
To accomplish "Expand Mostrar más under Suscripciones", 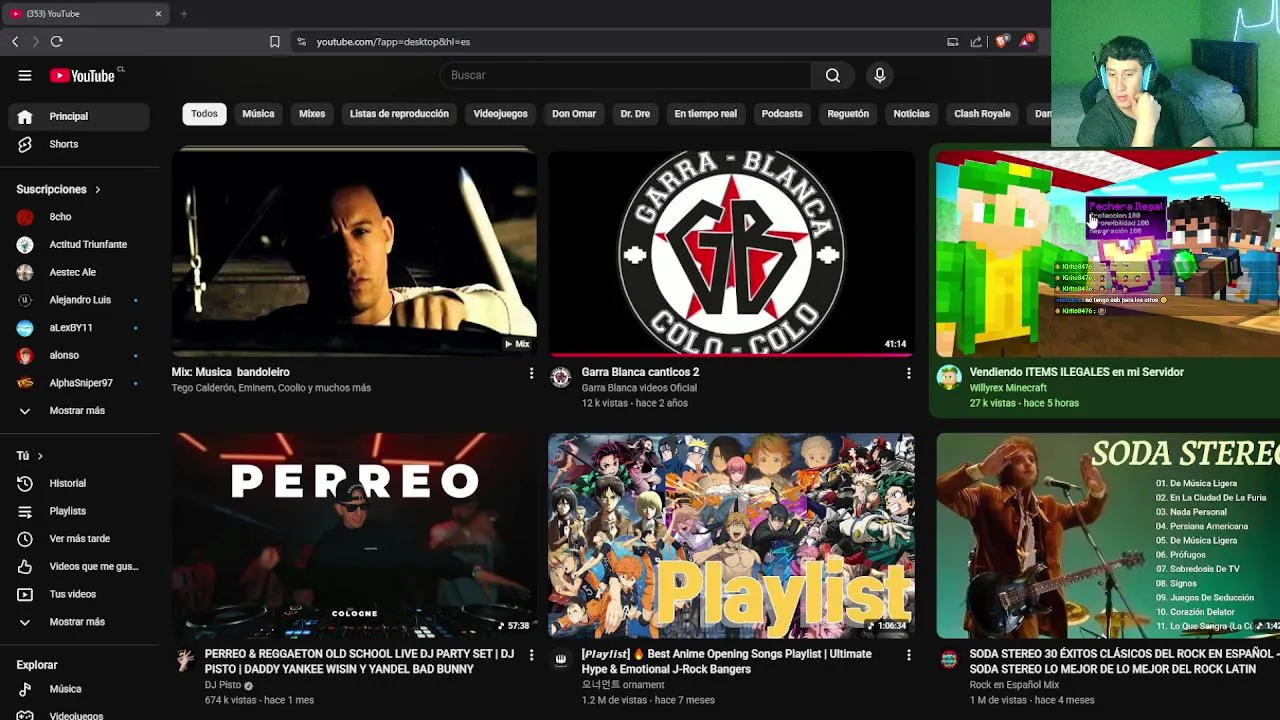I will (x=80, y=411).
